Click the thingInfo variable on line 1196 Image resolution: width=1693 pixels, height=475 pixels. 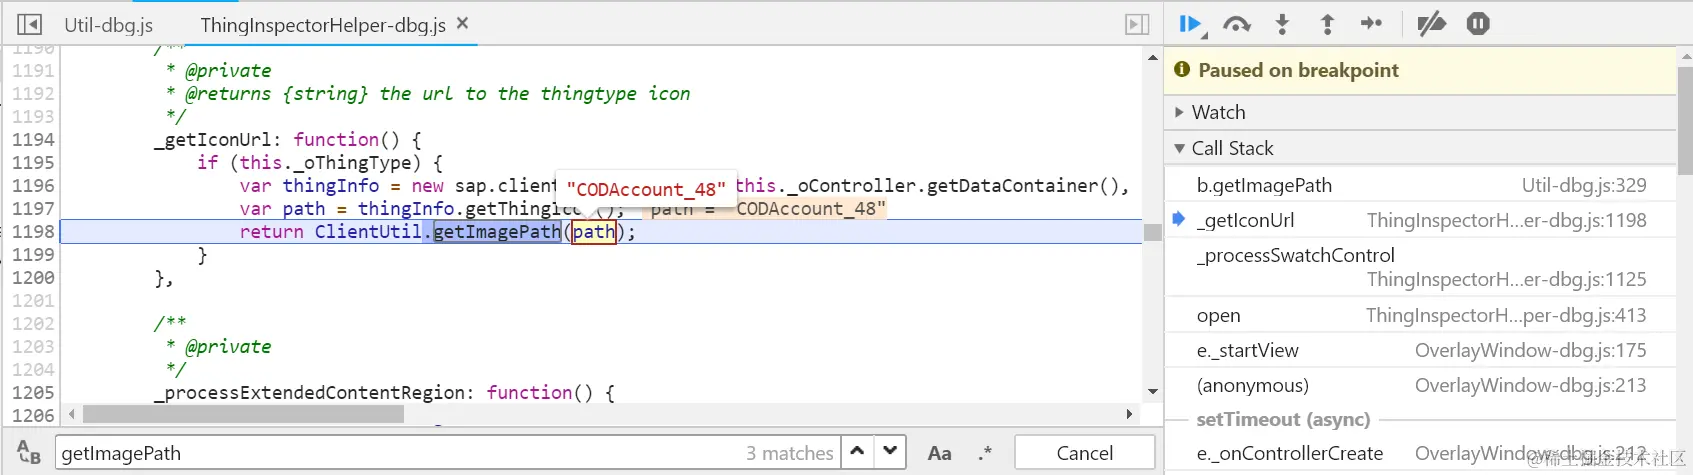(330, 185)
